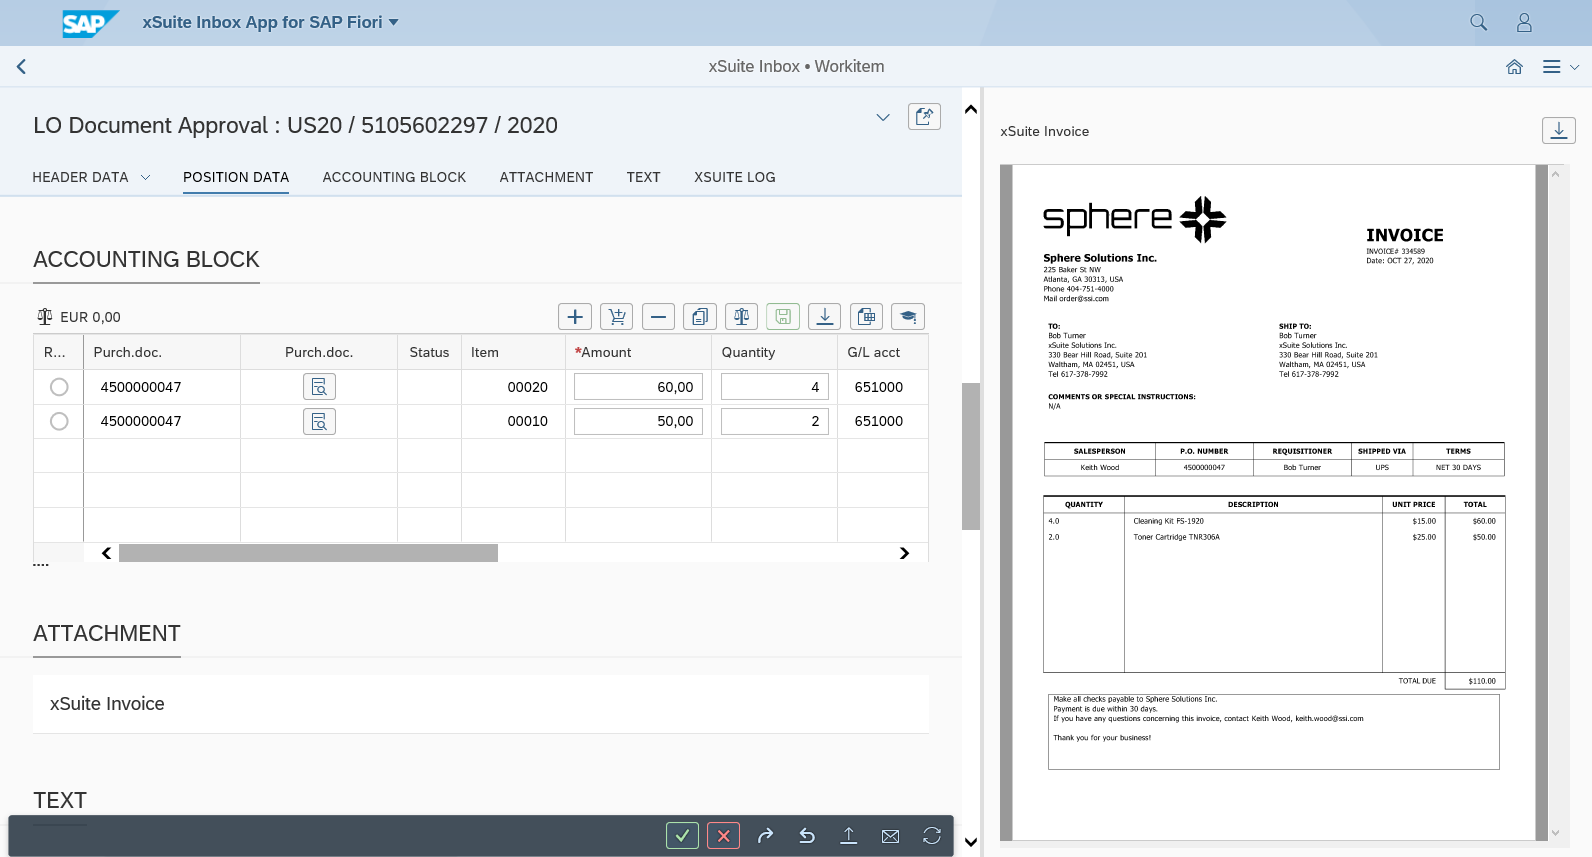Expand the header chevron beside share icon

pos(883,117)
